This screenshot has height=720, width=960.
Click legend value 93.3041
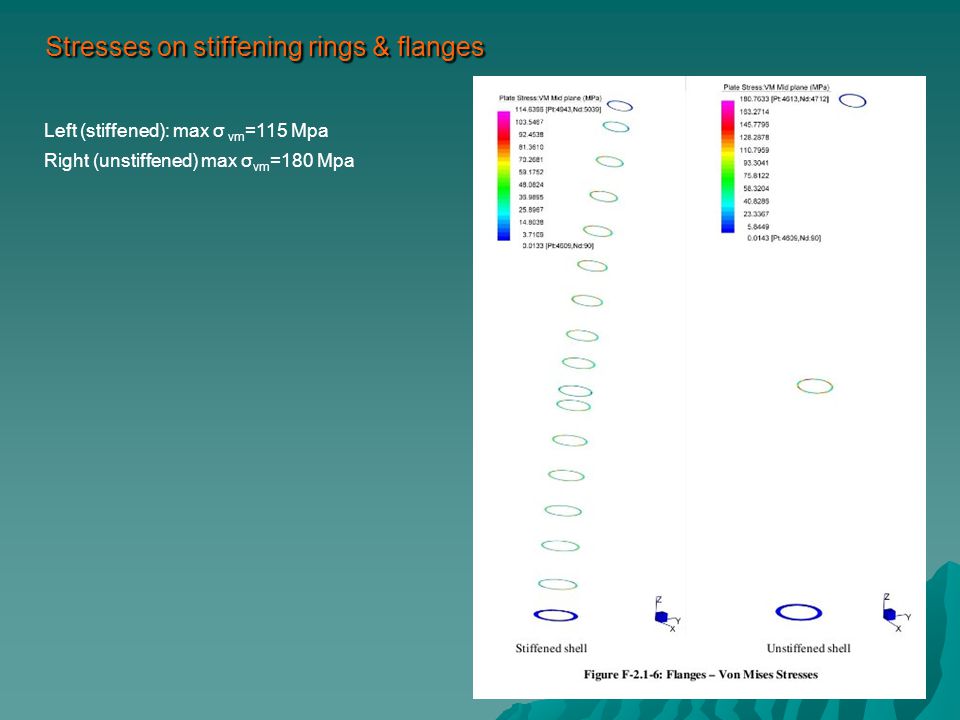(756, 163)
